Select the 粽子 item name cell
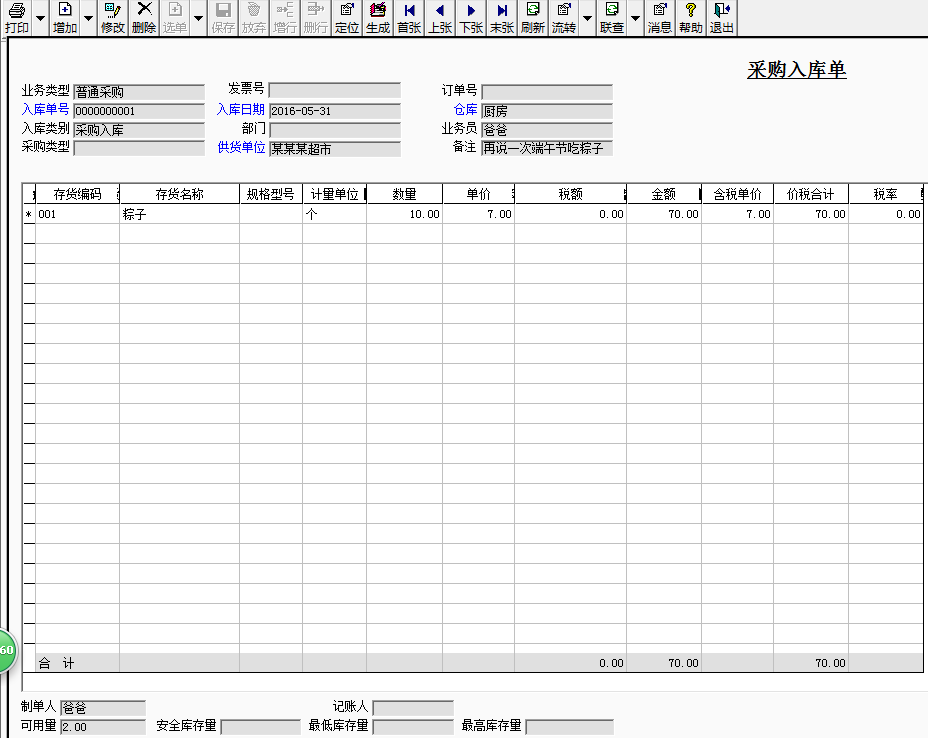Image resolution: width=928 pixels, height=738 pixels. pos(179,214)
